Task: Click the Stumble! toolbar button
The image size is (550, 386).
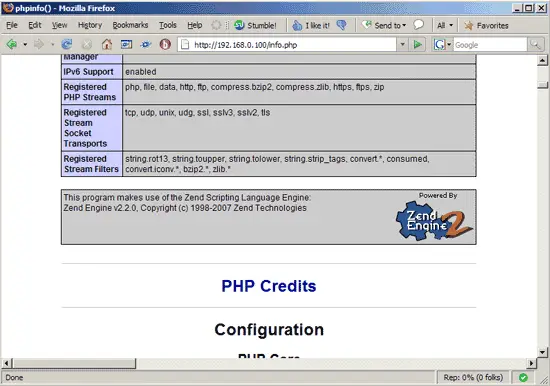Action: tap(255, 25)
